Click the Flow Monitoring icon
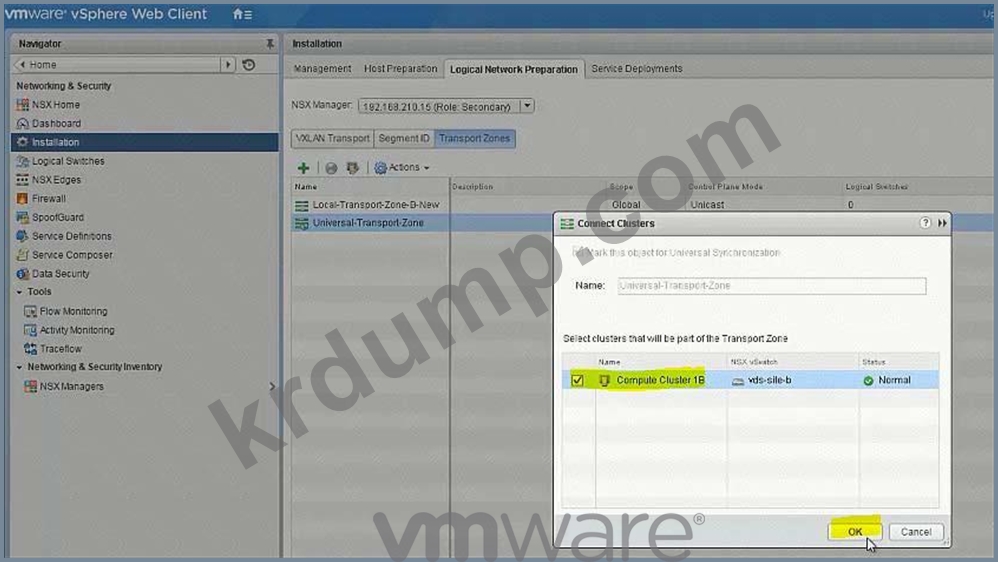This screenshot has height=562, width=998. point(30,311)
